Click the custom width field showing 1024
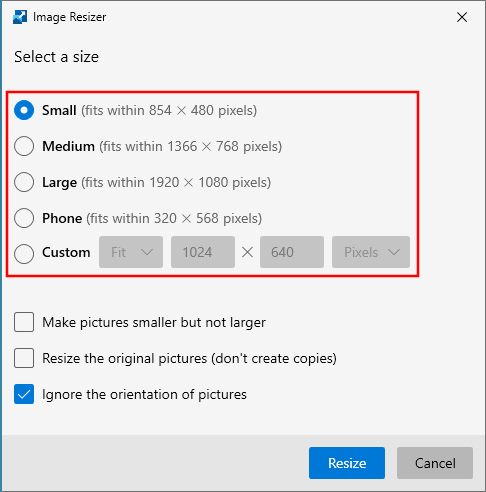 tap(203, 252)
